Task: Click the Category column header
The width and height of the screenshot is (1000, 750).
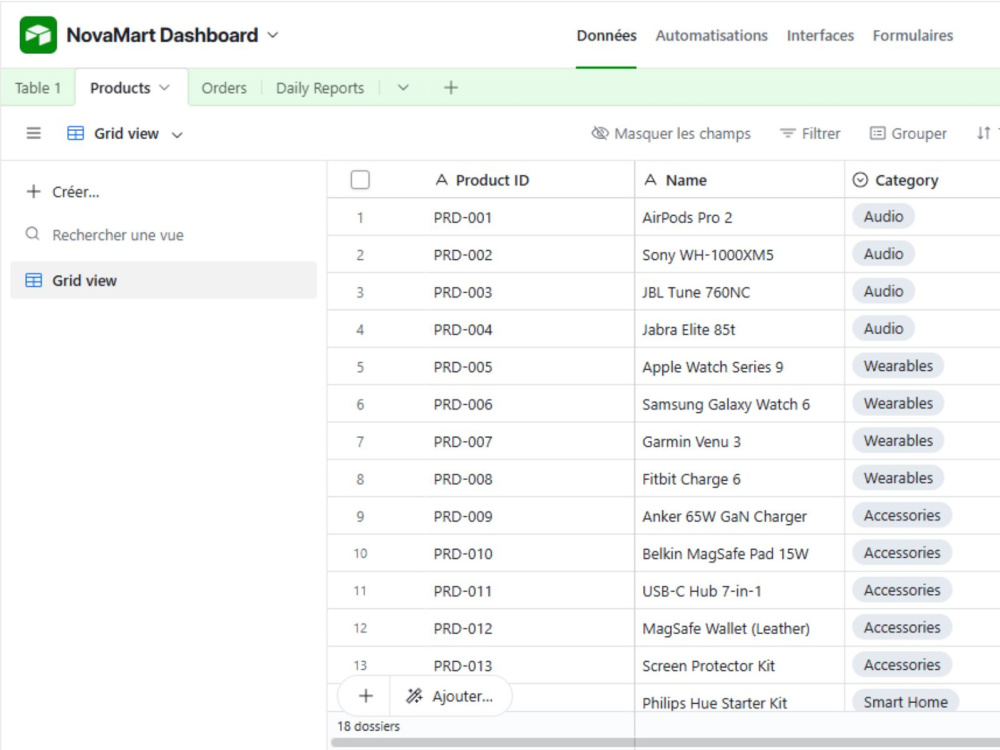Action: [x=922, y=180]
